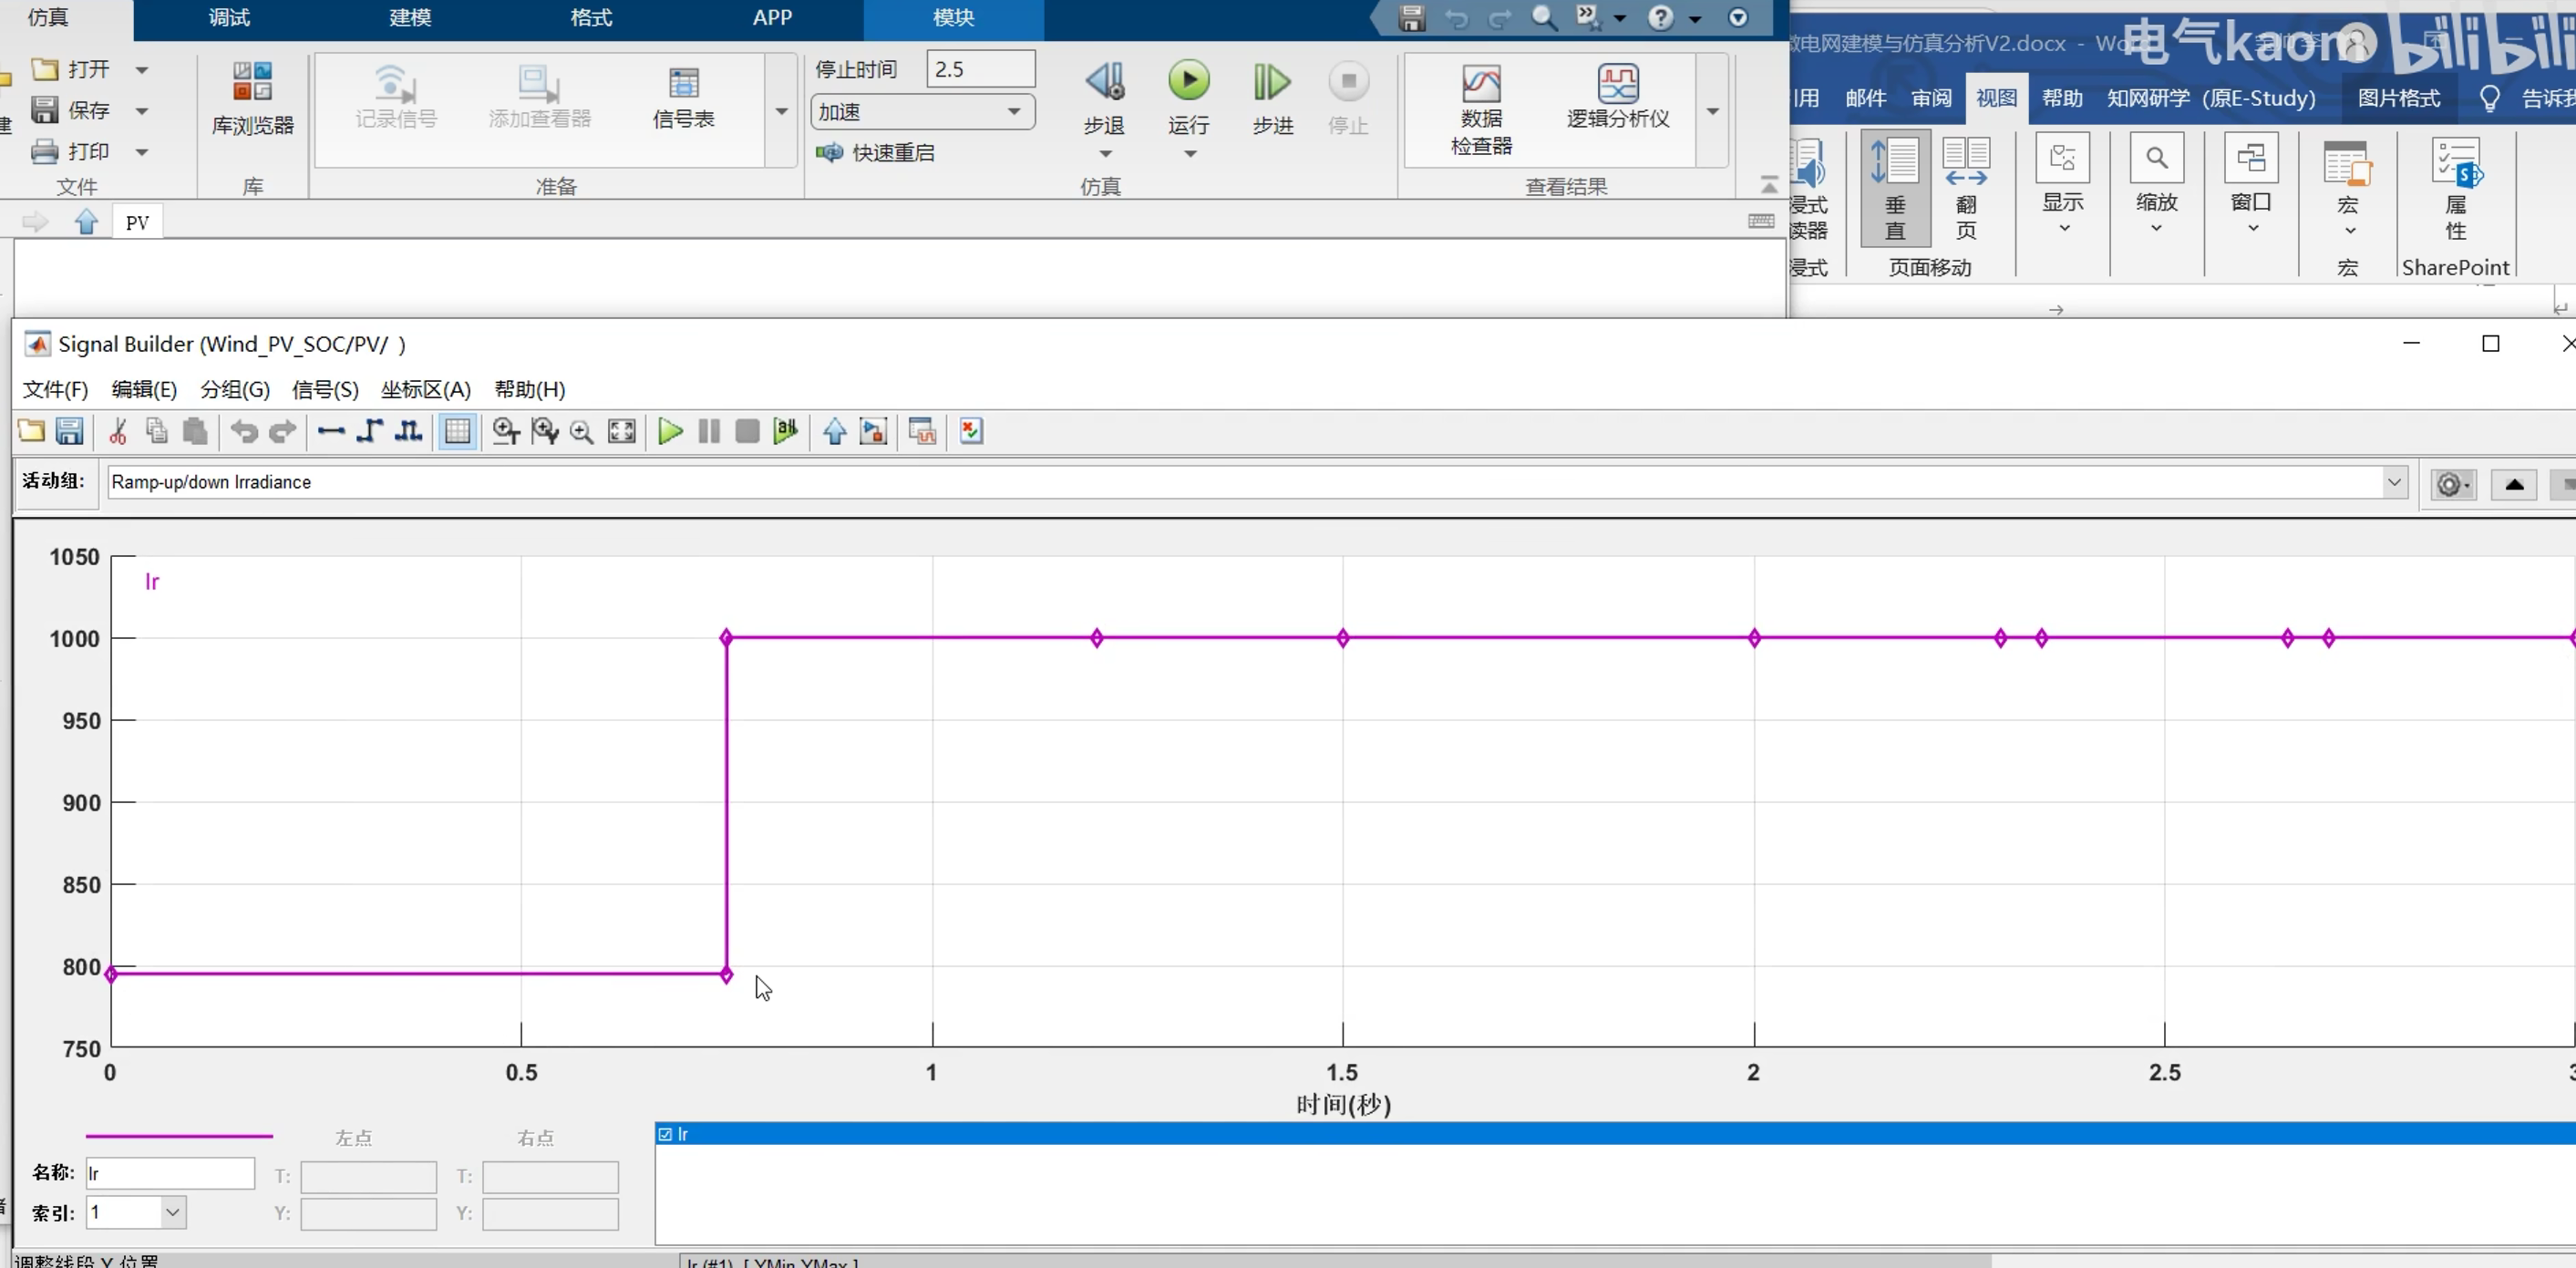Expand the signal index dropdown
The height and width of the screenshot is (1268, 2576).
(173, 1213)
